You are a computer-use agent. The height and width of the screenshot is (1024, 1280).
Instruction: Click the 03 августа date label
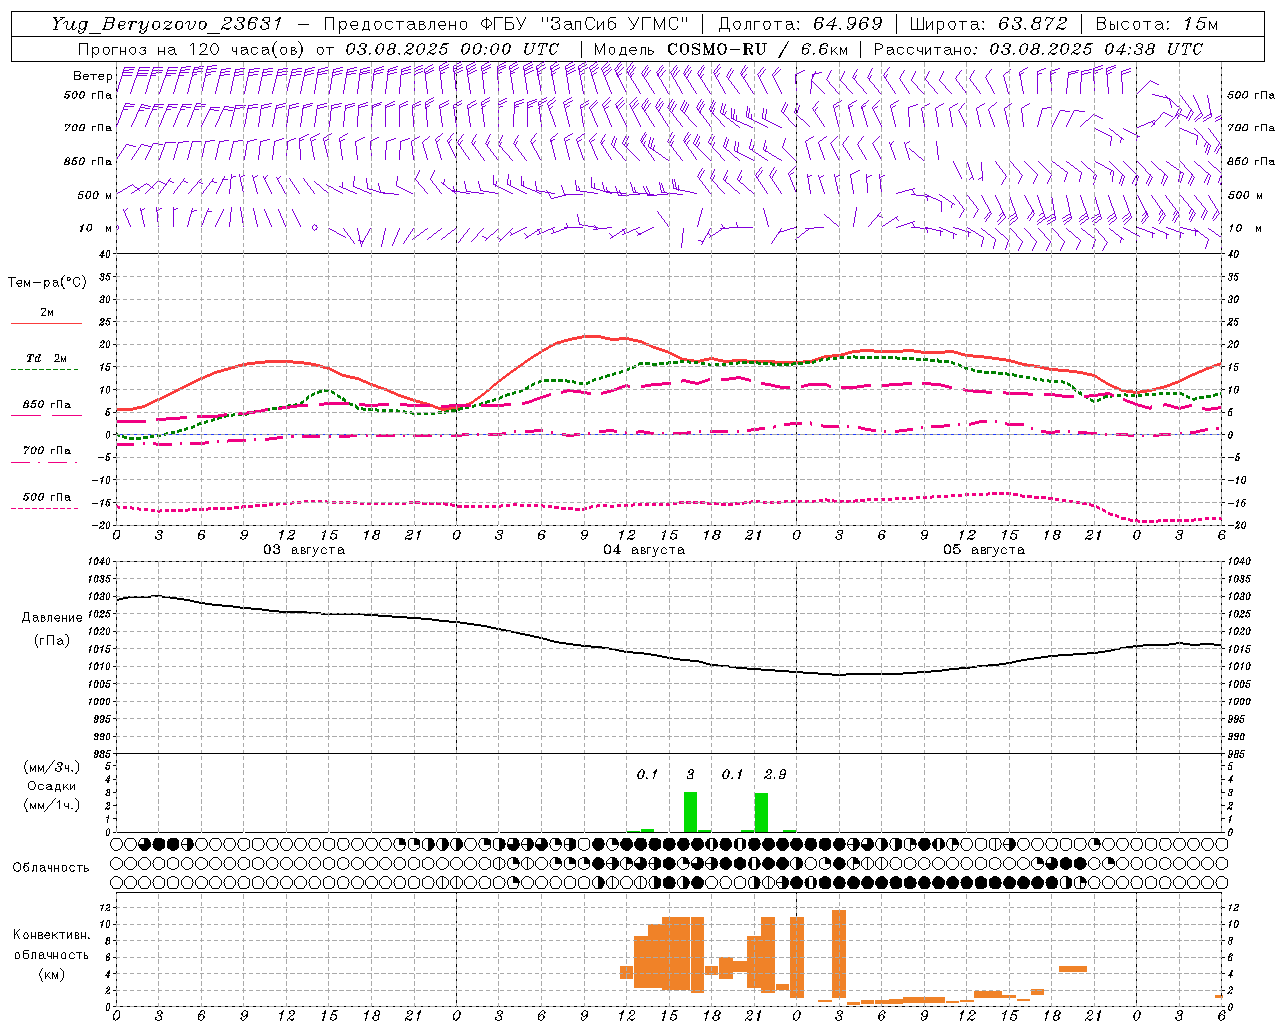pos(304,550)
